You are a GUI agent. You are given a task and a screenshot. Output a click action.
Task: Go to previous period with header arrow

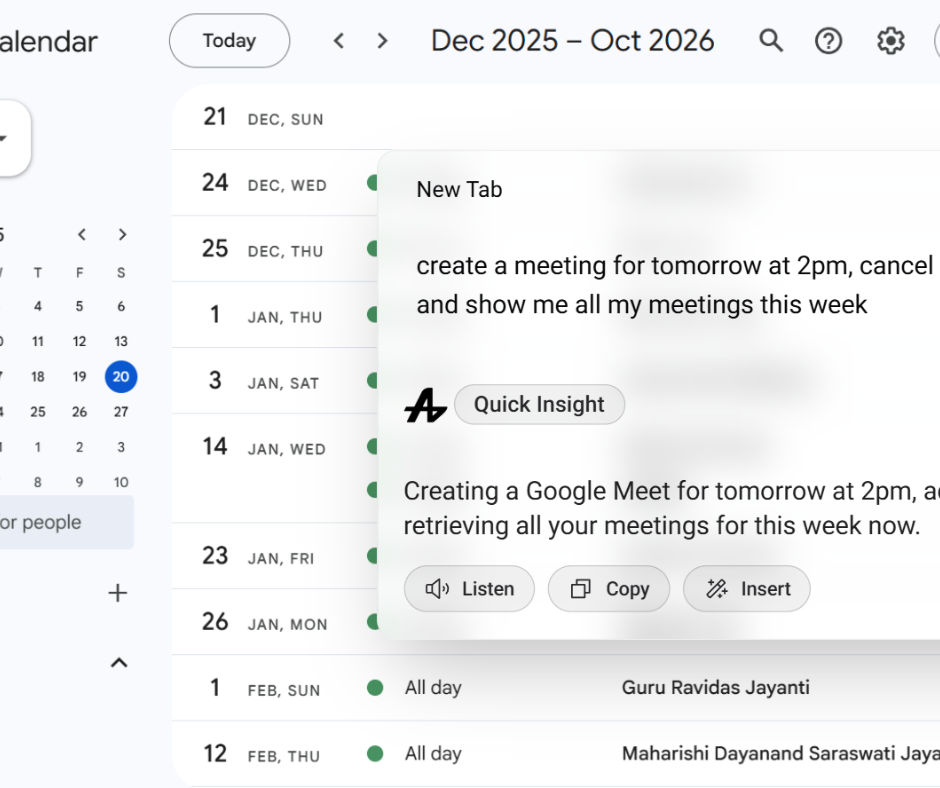pyautogui.click(x=339, y=41)
